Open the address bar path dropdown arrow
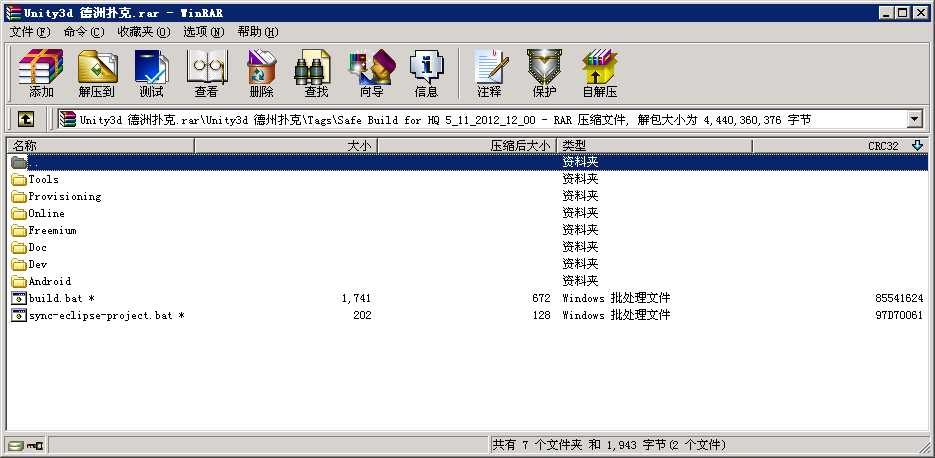 915,120
